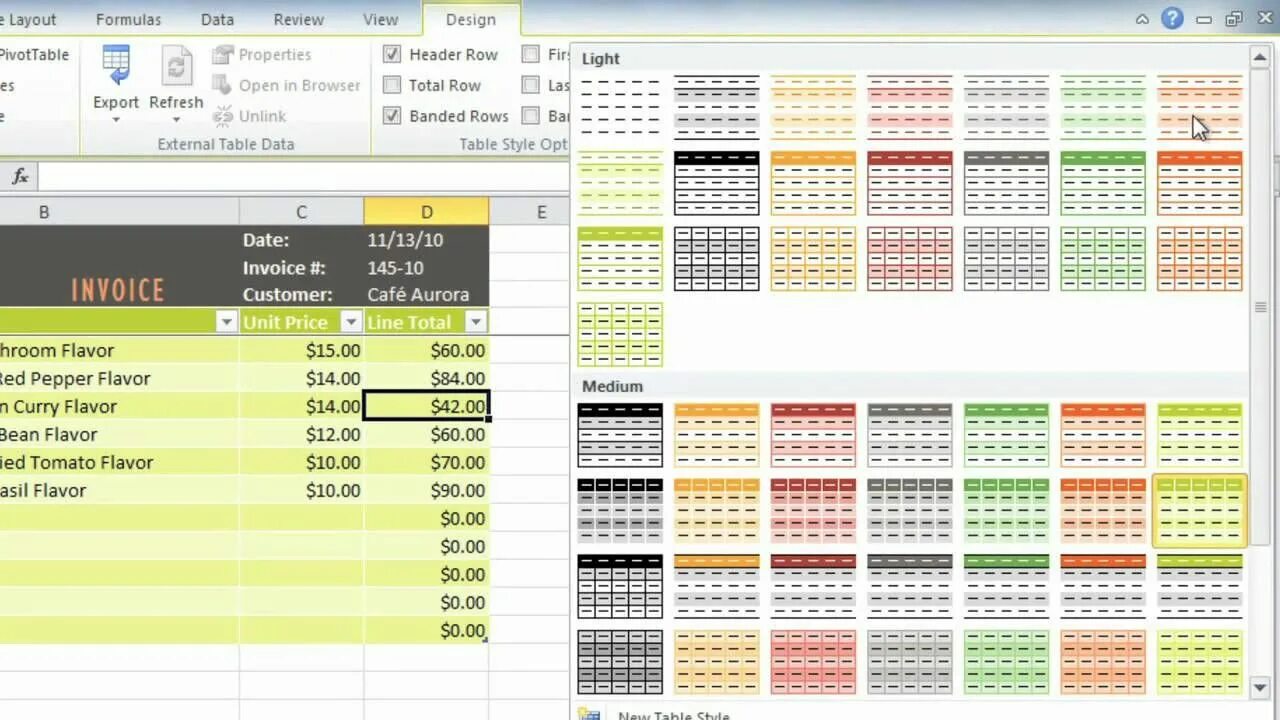Click the Properties icon in External Table Data

(222, 55)
